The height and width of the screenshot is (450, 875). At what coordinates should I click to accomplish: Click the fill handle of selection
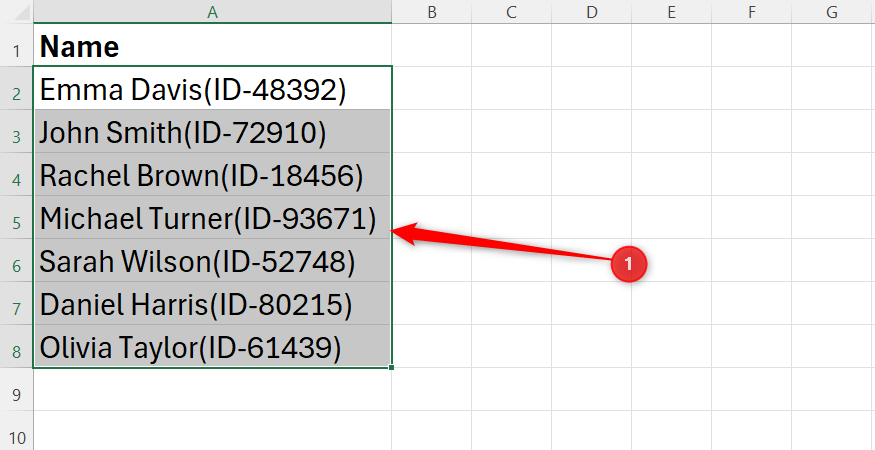392,367
